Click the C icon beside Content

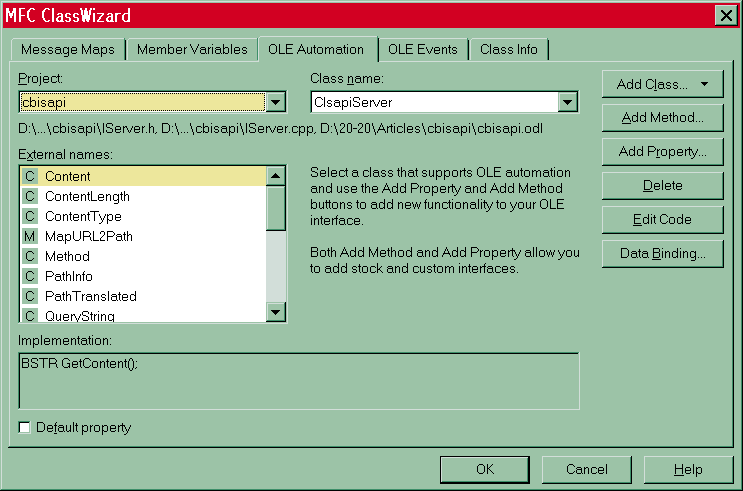30,177
